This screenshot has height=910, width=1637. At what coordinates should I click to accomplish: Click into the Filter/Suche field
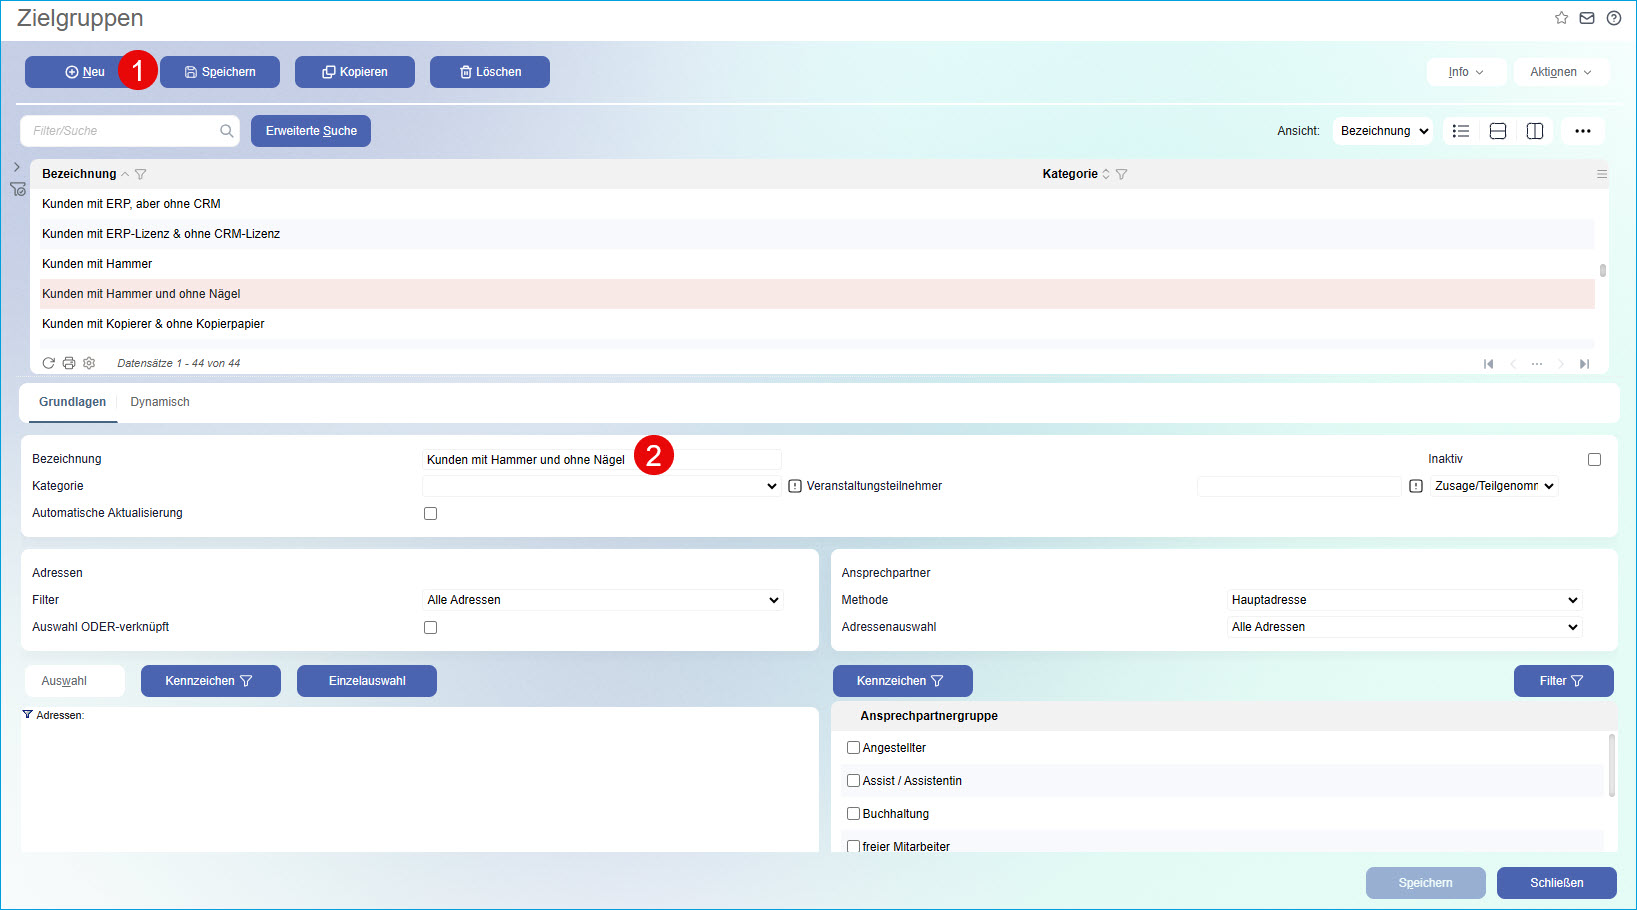coord(122,131)
